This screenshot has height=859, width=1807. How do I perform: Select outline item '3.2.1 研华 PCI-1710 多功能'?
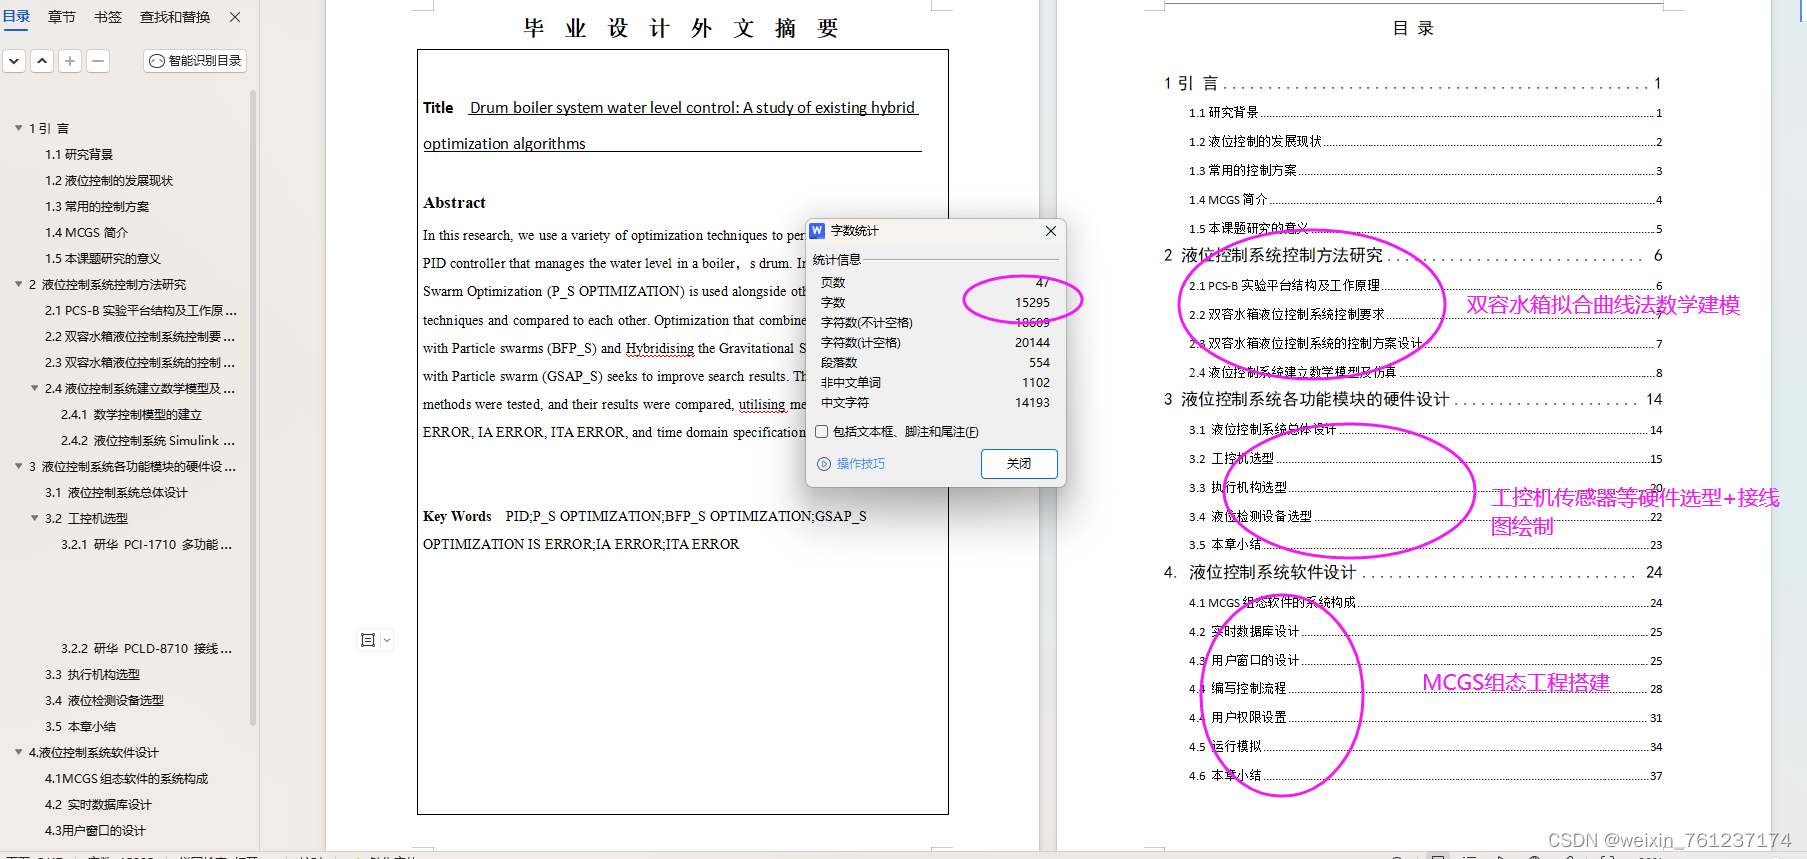click(147, 544)
